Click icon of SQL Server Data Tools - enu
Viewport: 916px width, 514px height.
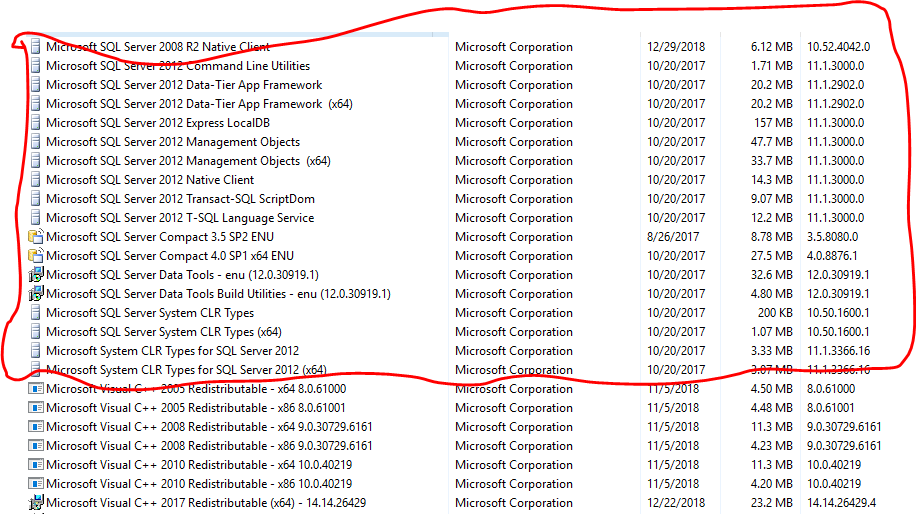36,275
